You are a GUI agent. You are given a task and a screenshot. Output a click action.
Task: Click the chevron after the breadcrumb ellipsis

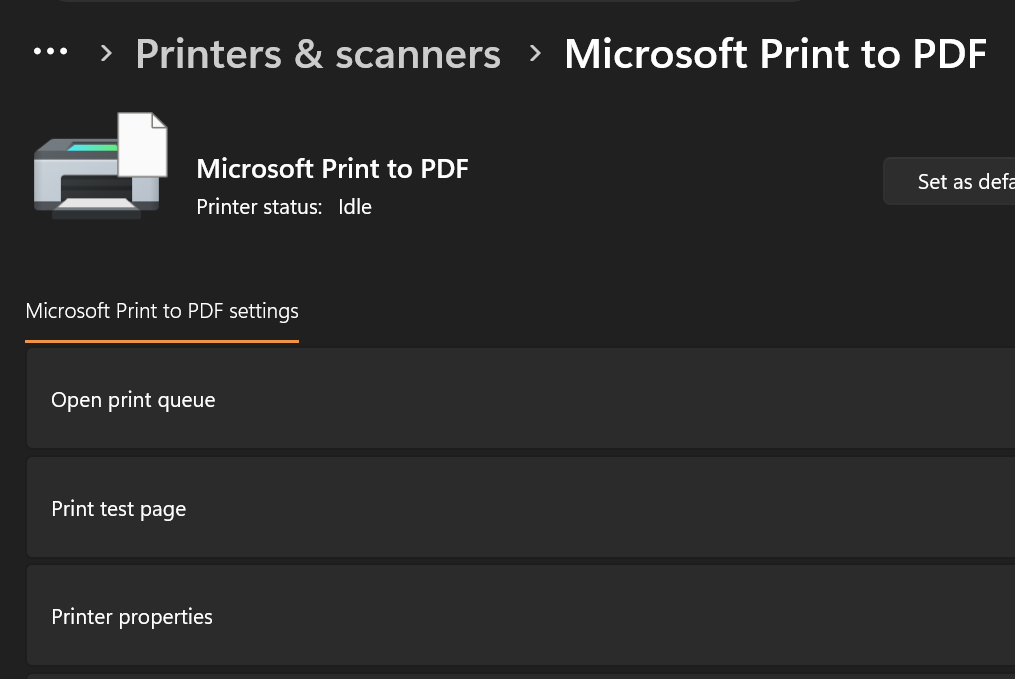click(x=107, y=53)
